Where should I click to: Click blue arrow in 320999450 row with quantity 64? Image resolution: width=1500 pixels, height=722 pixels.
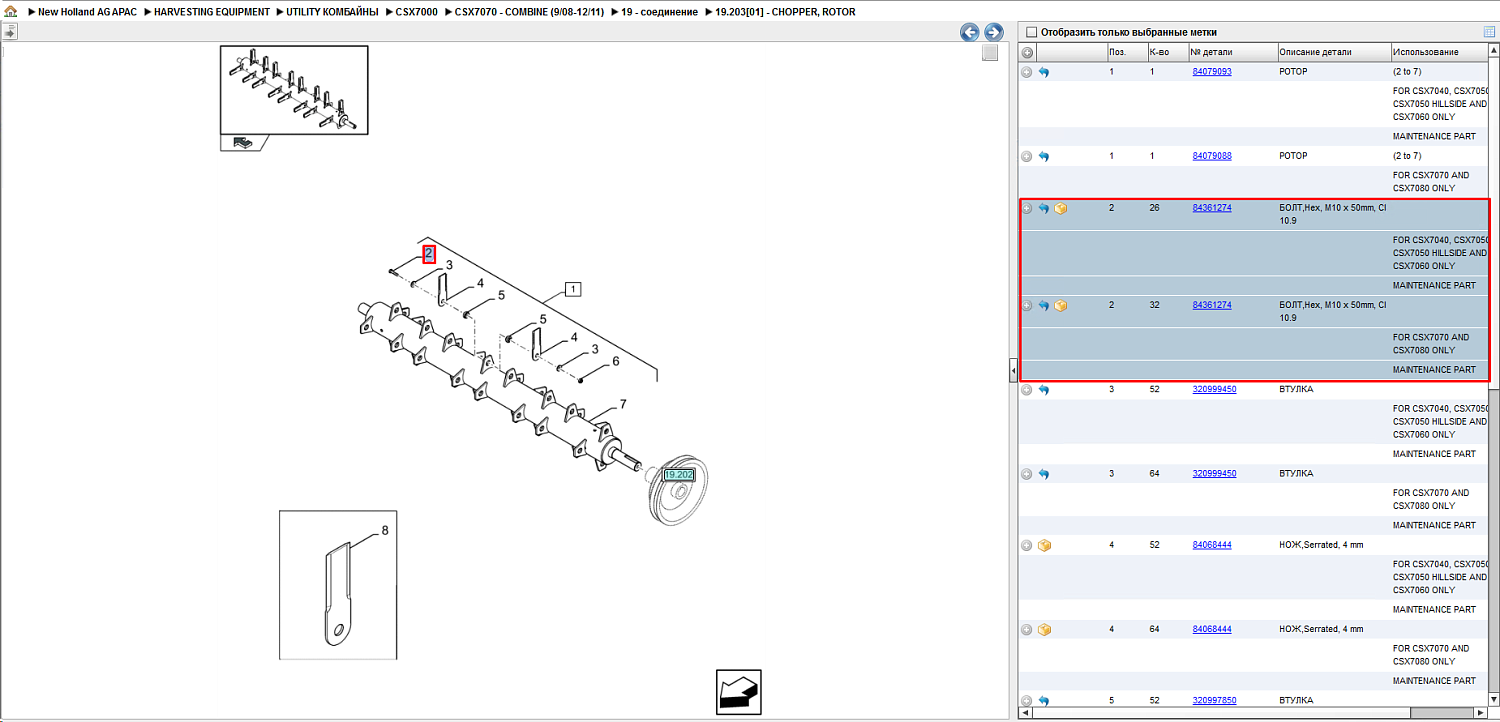pos(1043,473)
